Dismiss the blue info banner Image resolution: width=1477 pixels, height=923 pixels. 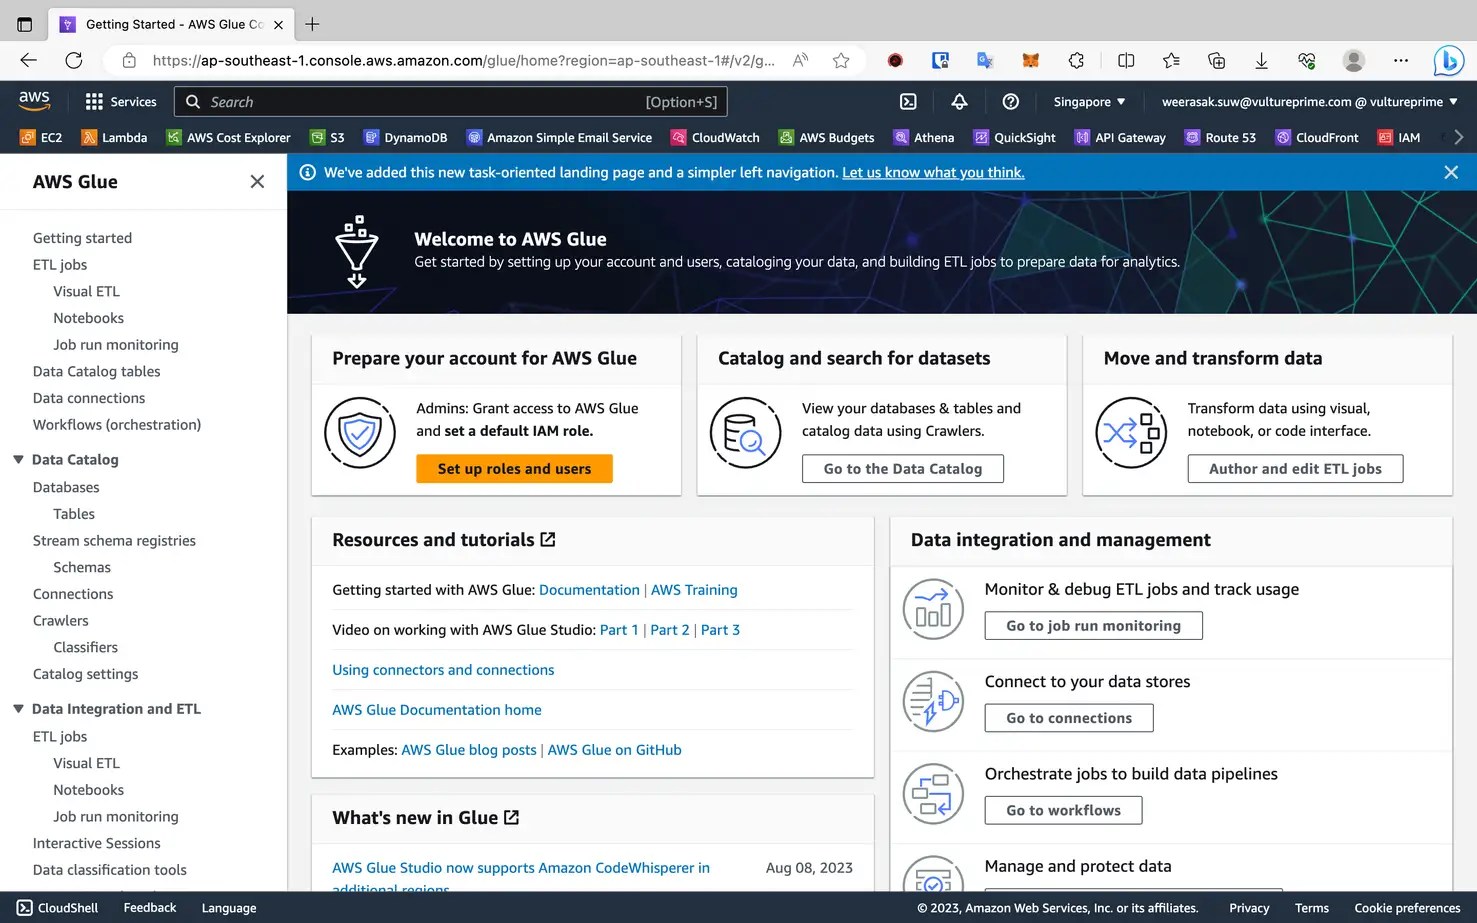pos(1451,172)
